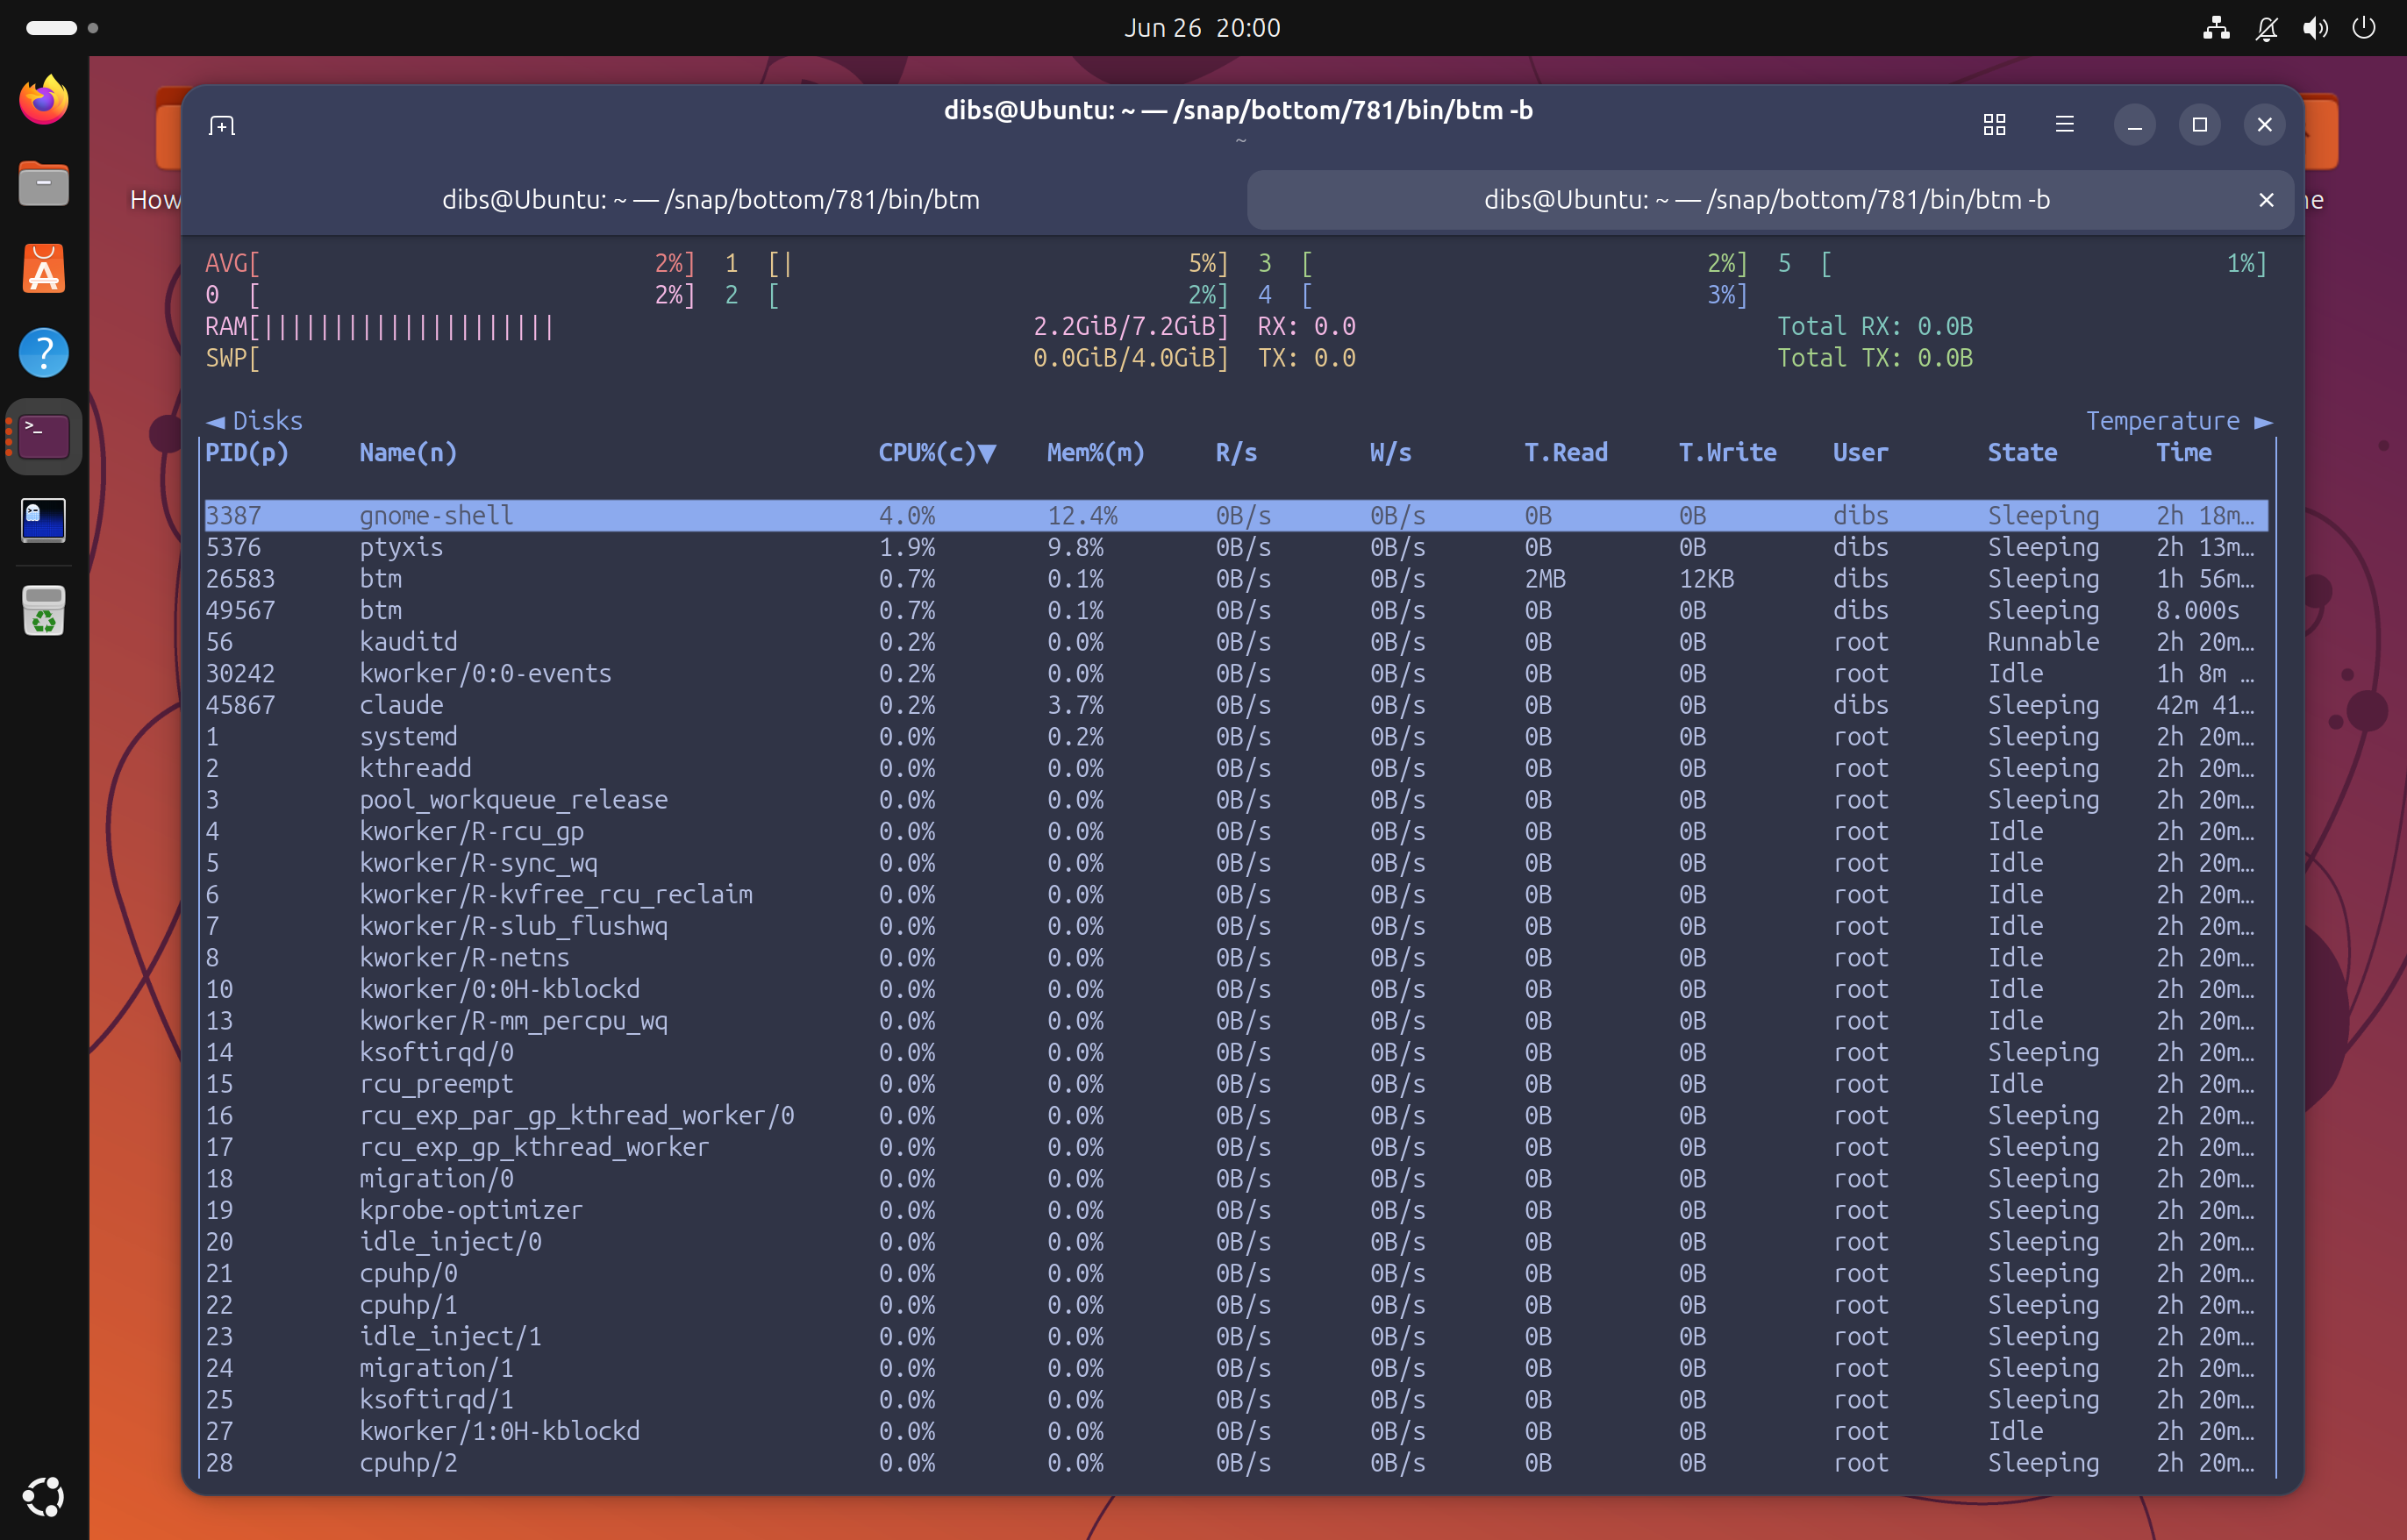Click the RAM usage bar
The width and height of the screenshot is (2407, 1540).
(716, 327)
